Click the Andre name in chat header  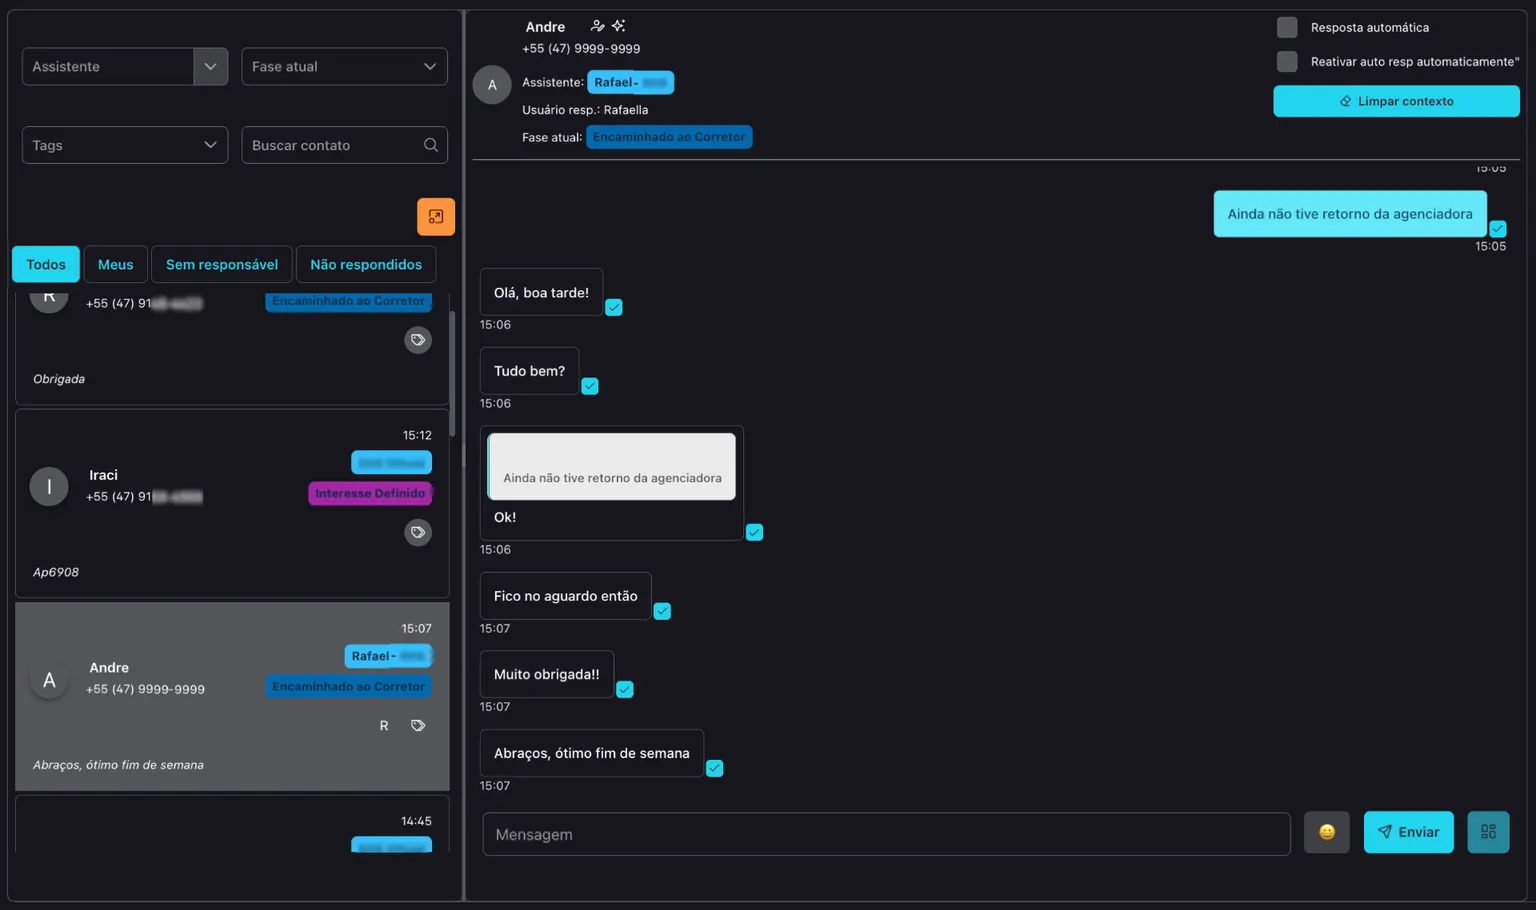[x=545, y=27]
